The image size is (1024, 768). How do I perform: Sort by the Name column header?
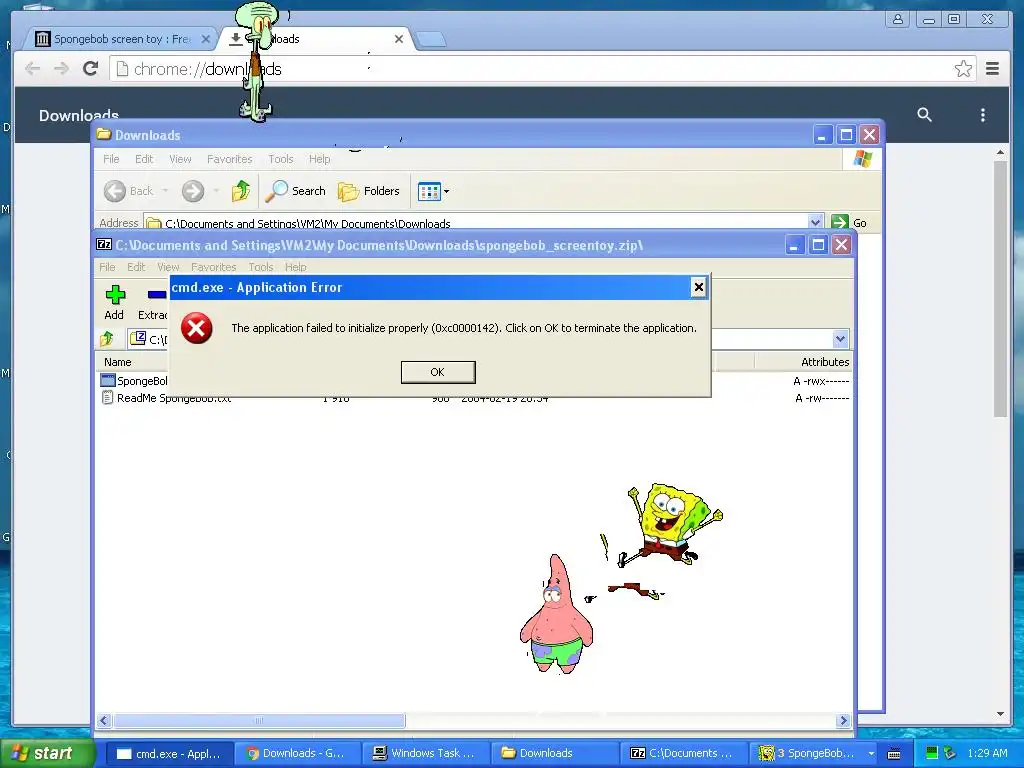(x=118, y=362)
